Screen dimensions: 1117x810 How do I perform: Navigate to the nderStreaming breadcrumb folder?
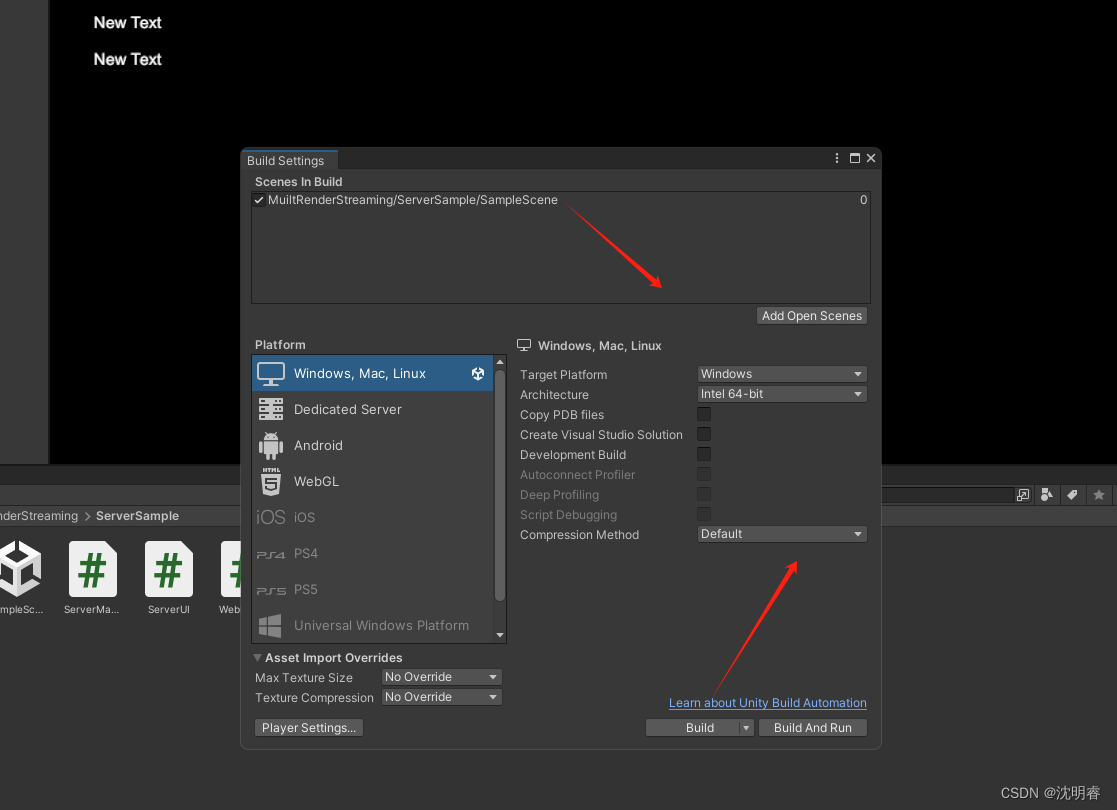(x=39, y=516)
